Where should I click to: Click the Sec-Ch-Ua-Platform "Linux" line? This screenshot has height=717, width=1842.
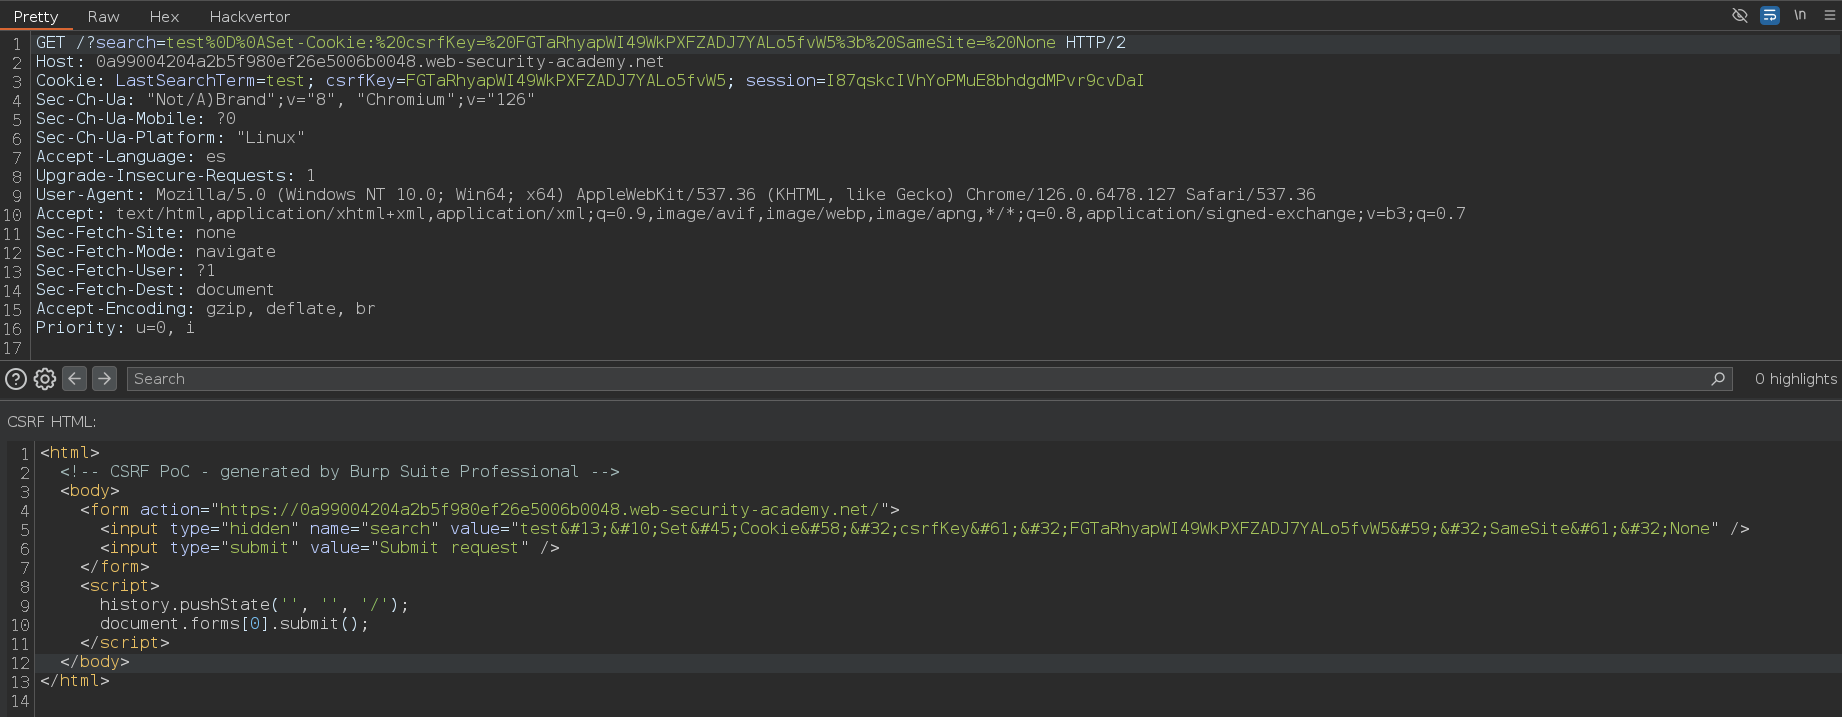click(x=170, y=138)
